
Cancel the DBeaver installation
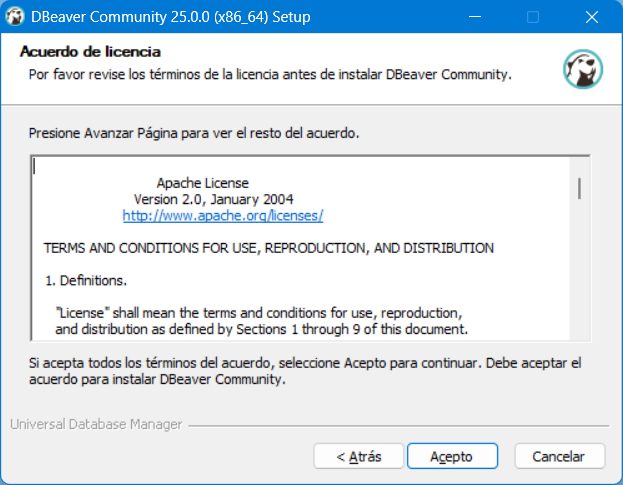(x=559, y=456)
